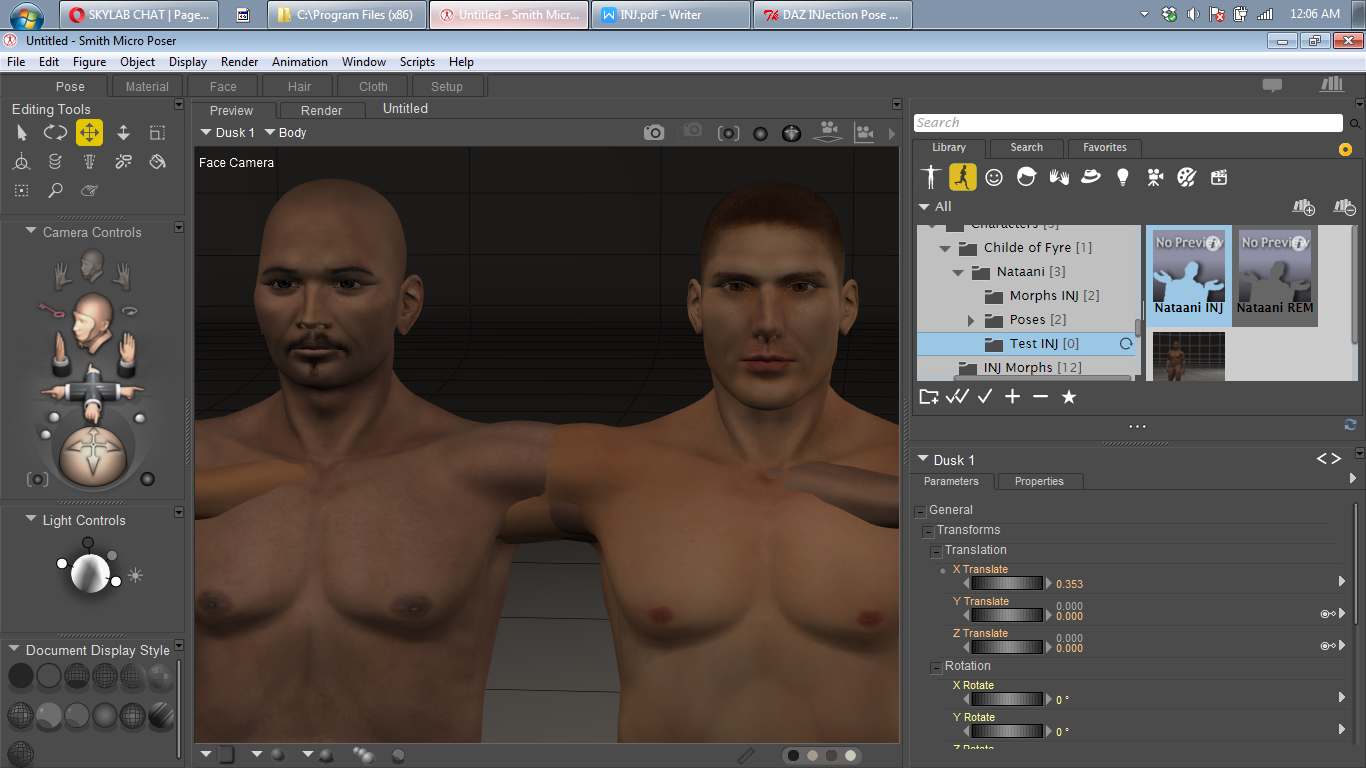Click the library search magnifier icon

coord(1355,124)
